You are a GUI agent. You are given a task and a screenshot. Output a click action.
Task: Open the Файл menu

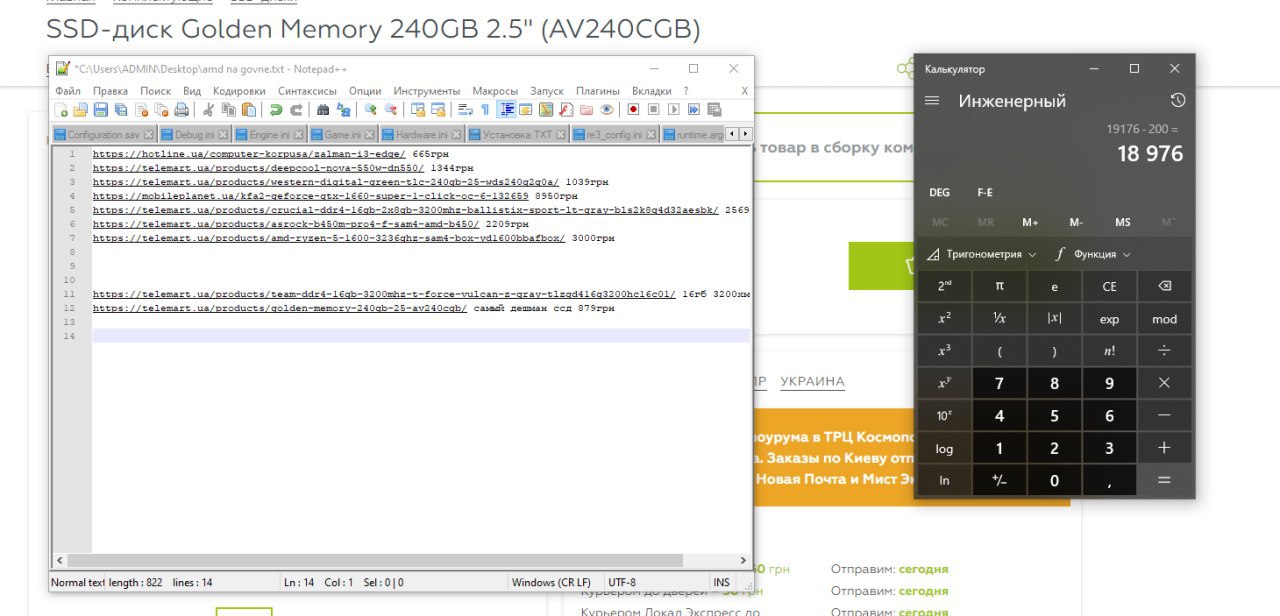coord(68,91)
